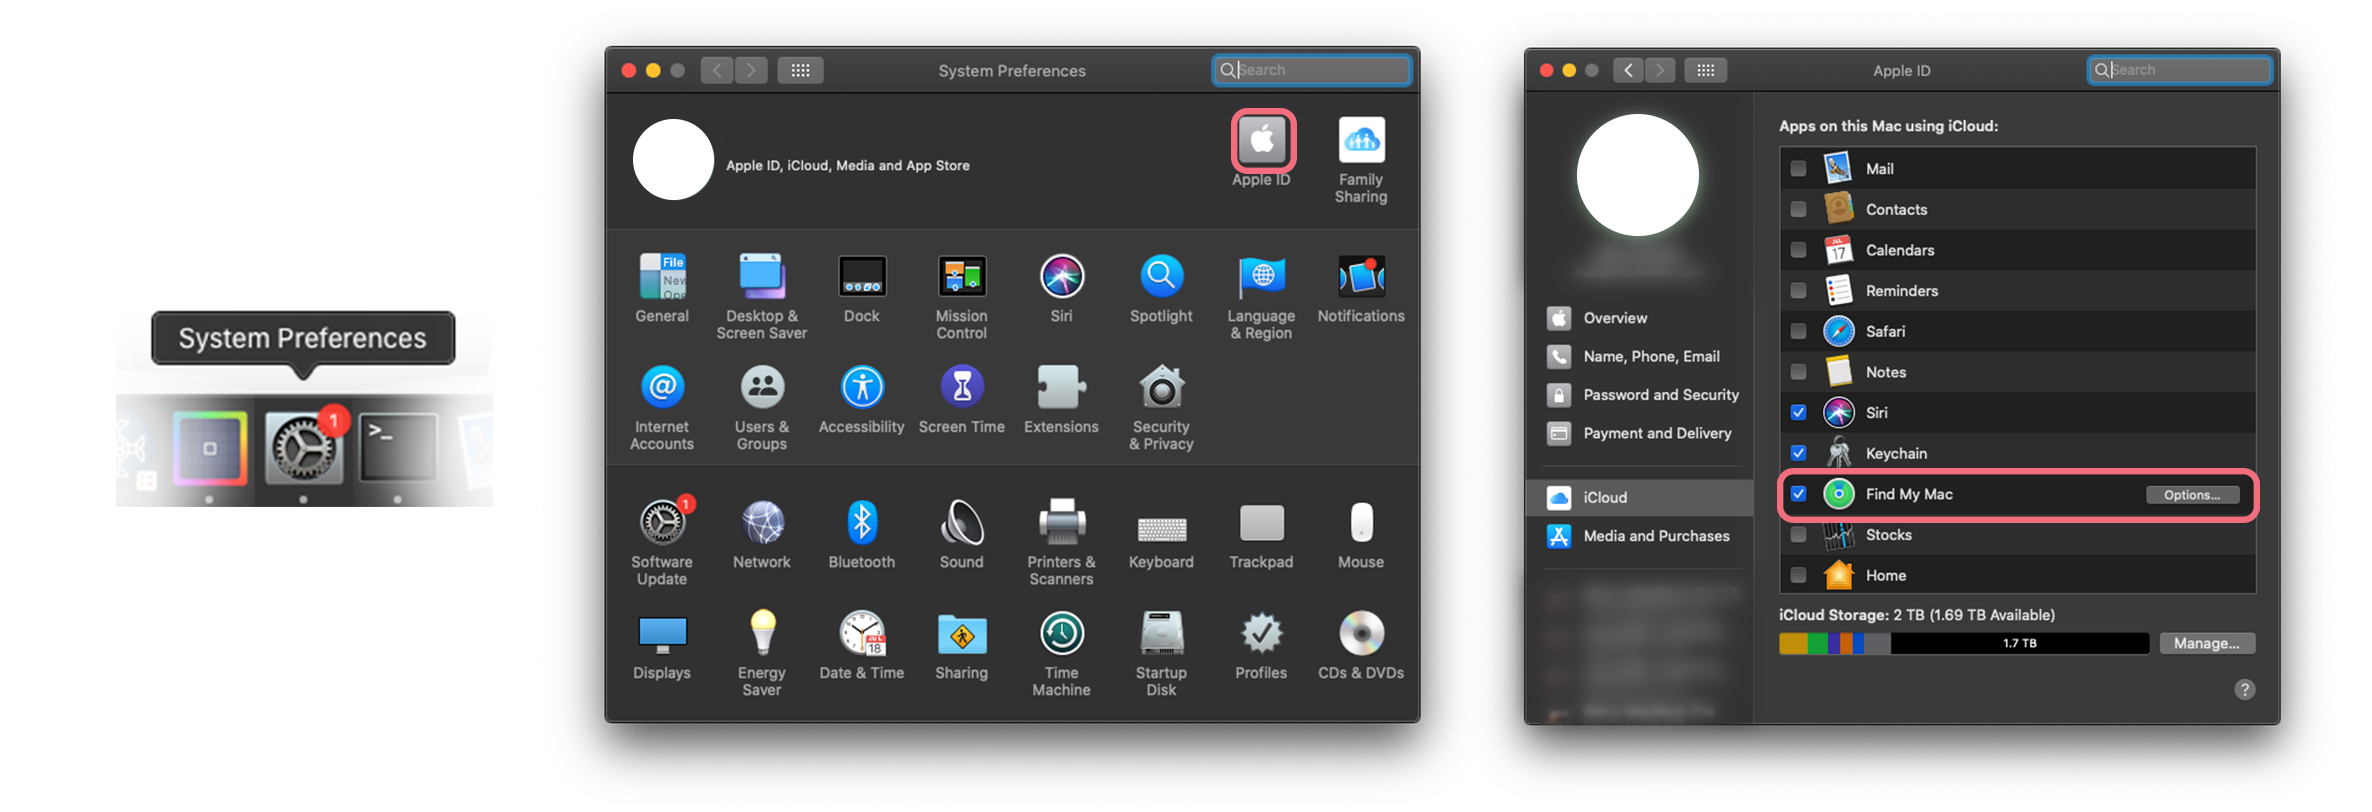The width and height of the screenshot is (2372, 812).
Task: Open Security & Privacy preferences
Action: click(1162, 387)
